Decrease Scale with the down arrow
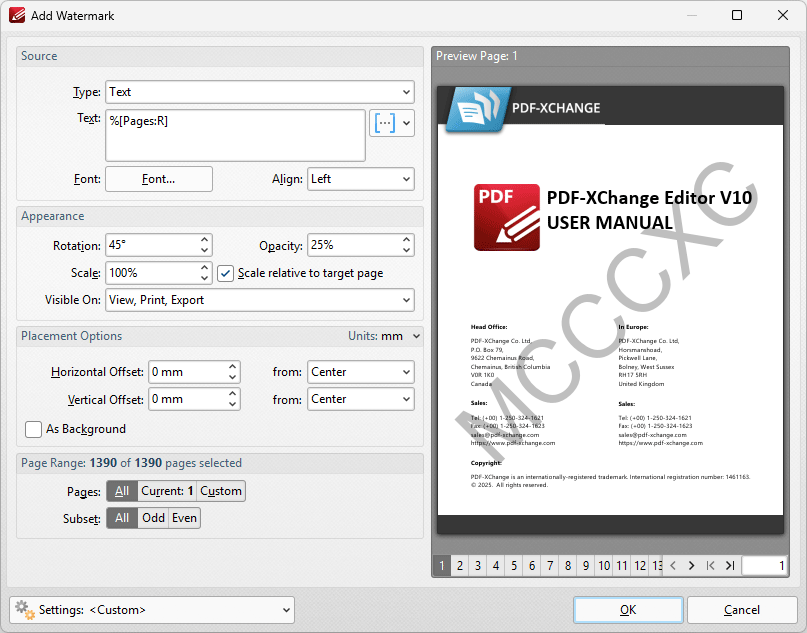Image resolution: width=807 pixels, height=633 pixels. pos(204,278)
